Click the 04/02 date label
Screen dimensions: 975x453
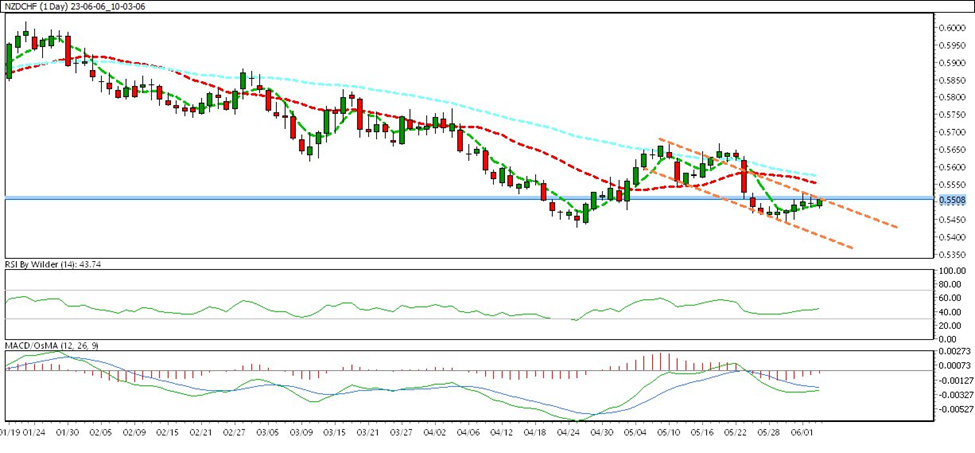point(435,430)
